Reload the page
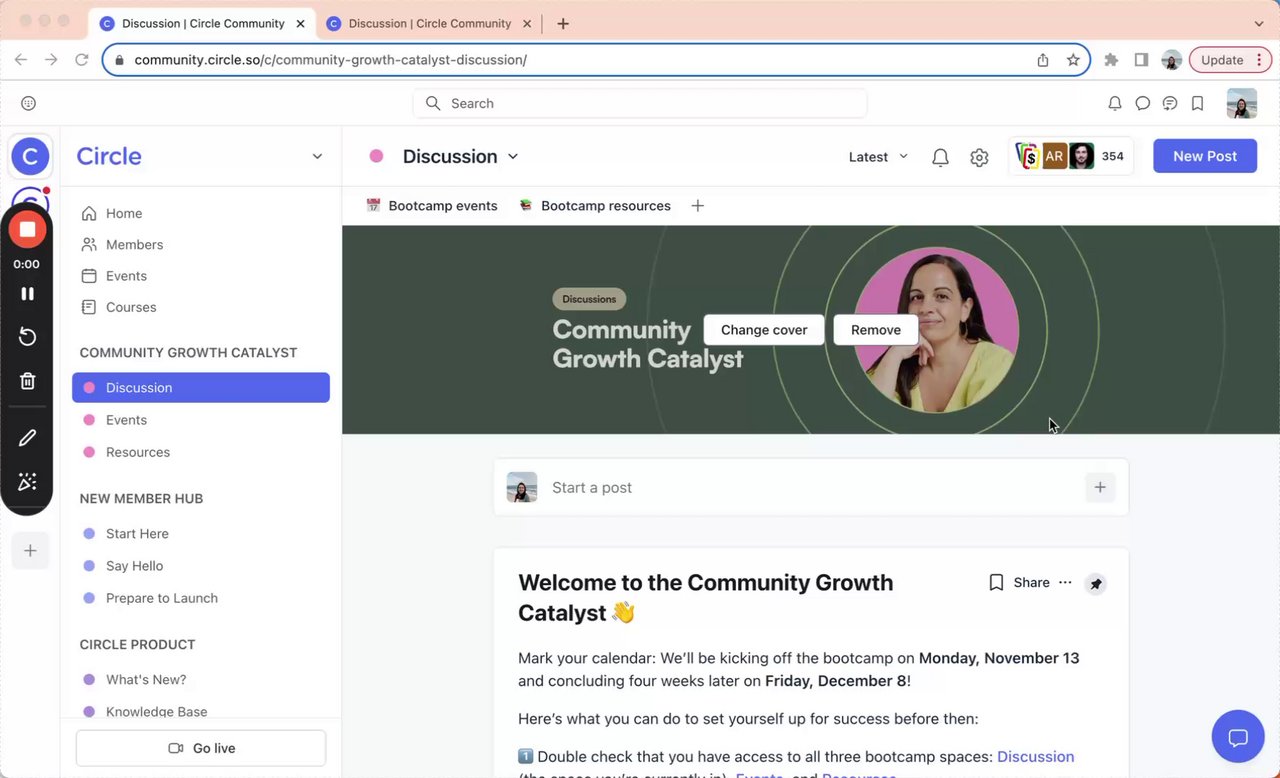This screenshot has height=778, width=1280. pos(82,60)
